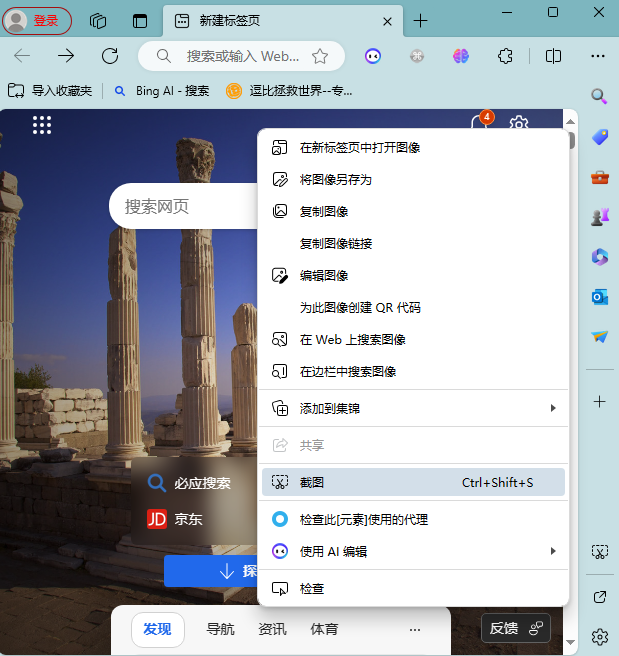Open the sidebar Search magnifier icon

pyautogui.click(x=600, y=97)
